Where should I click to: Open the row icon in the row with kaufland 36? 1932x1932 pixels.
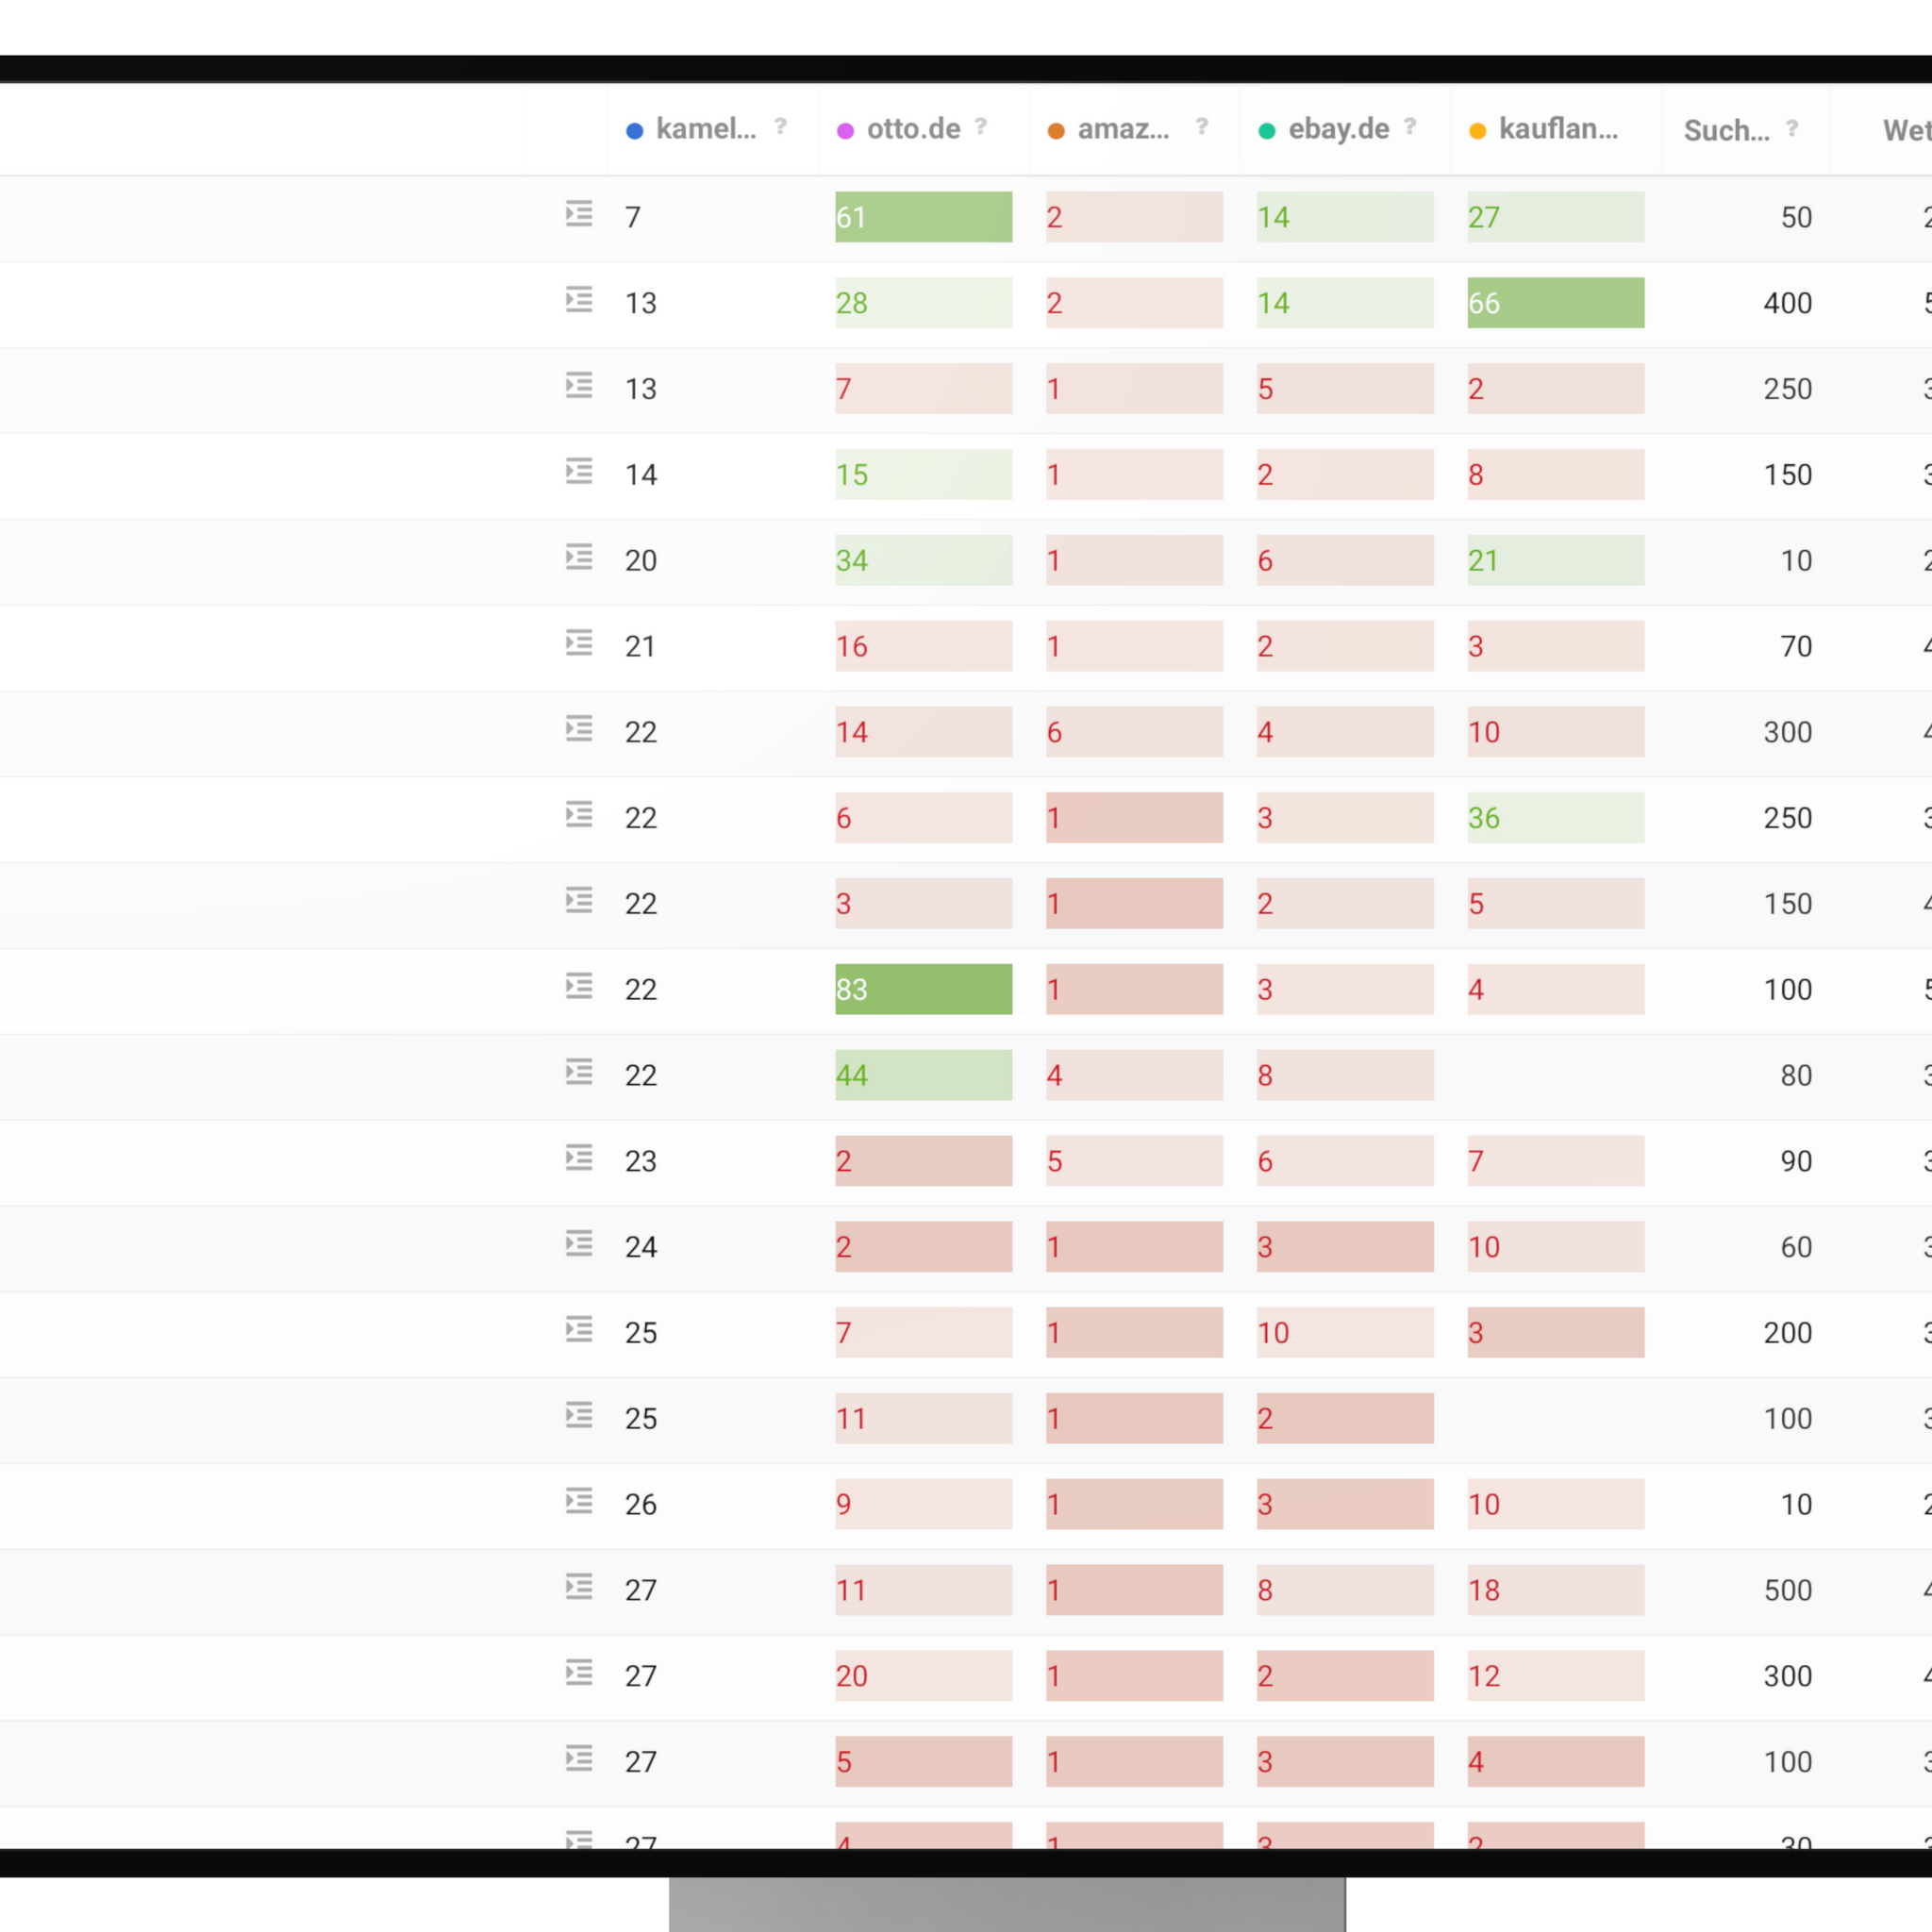(579, 815)
